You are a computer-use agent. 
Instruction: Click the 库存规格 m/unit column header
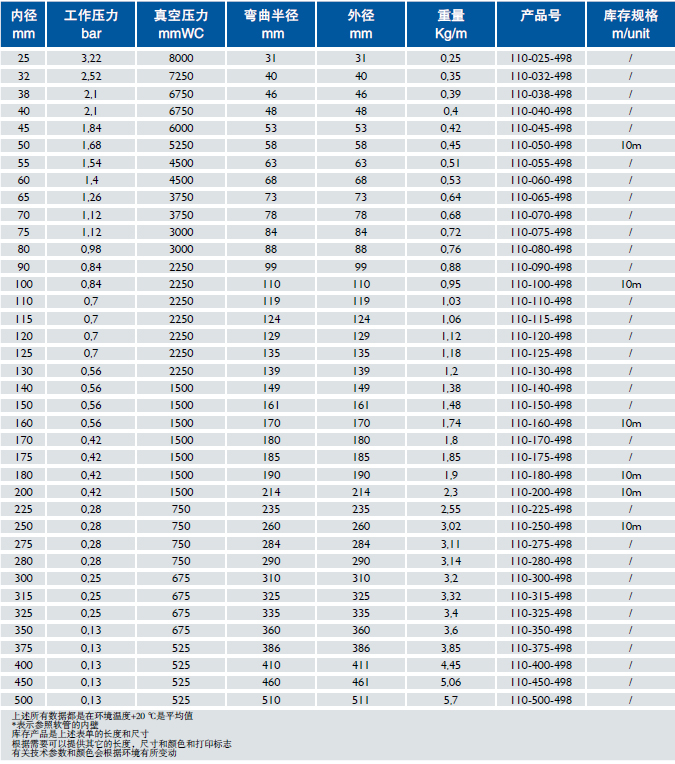click(630, 24)
